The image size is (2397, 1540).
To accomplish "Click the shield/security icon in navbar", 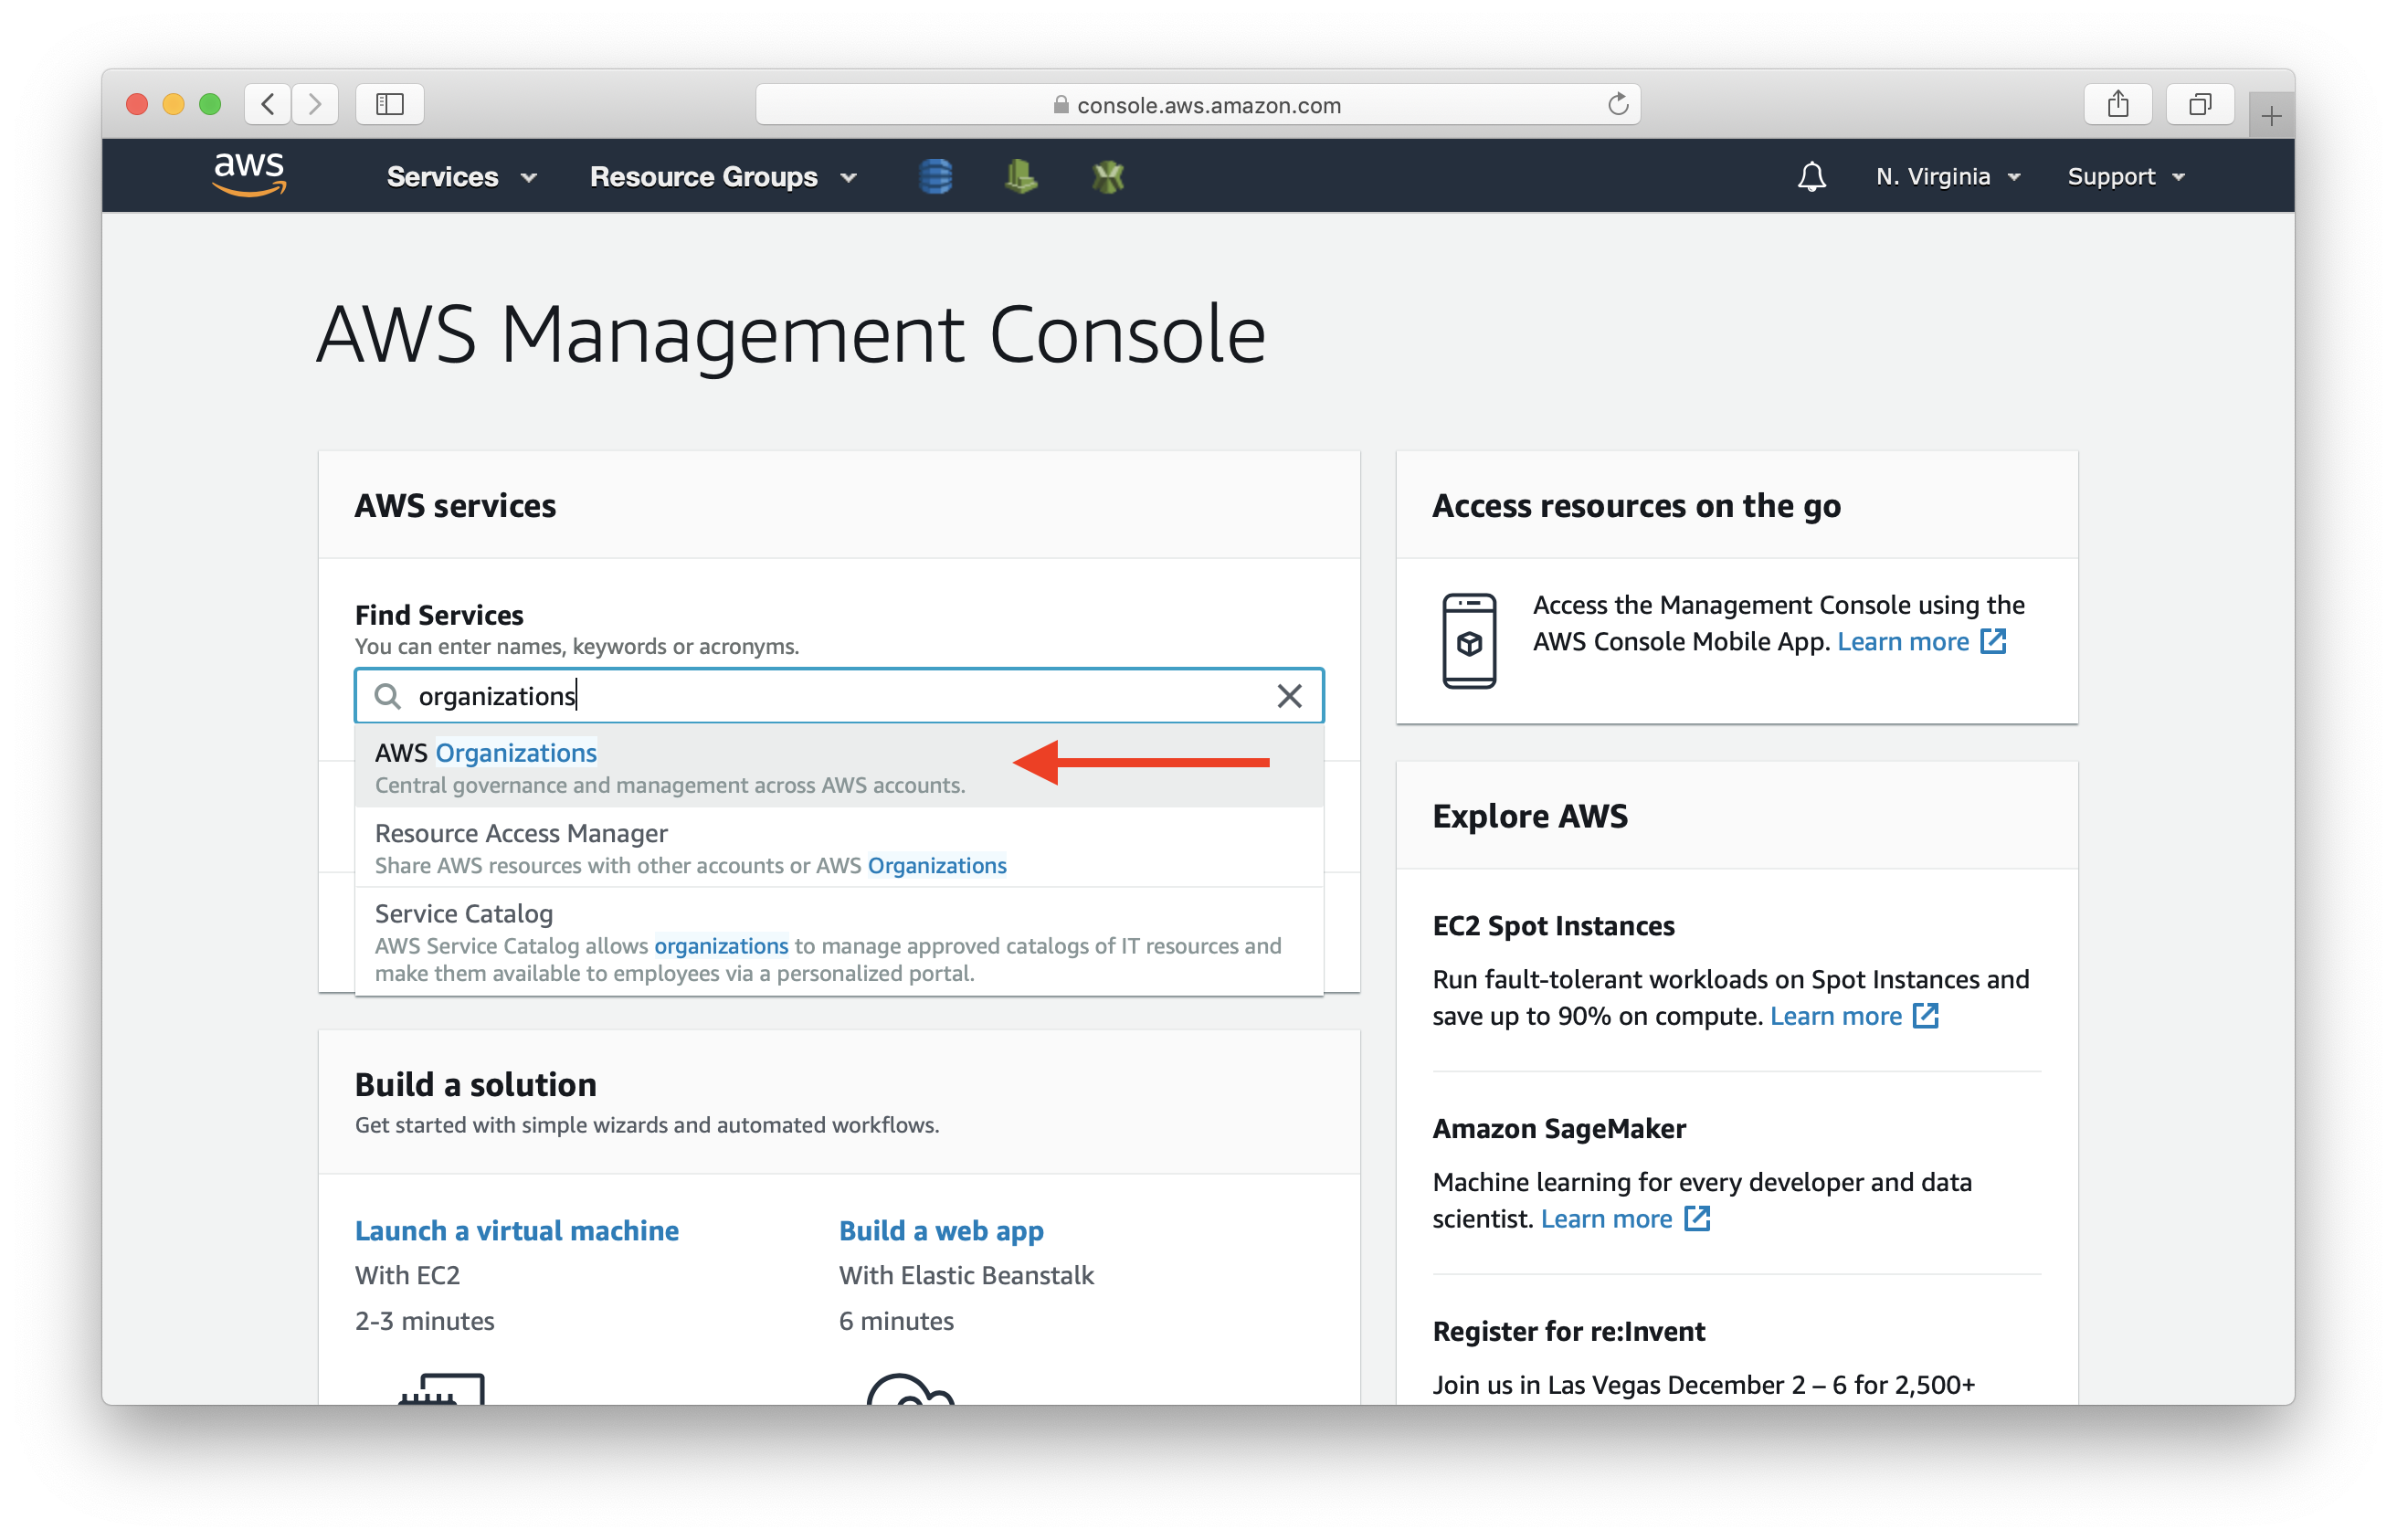I will 1108,174.
